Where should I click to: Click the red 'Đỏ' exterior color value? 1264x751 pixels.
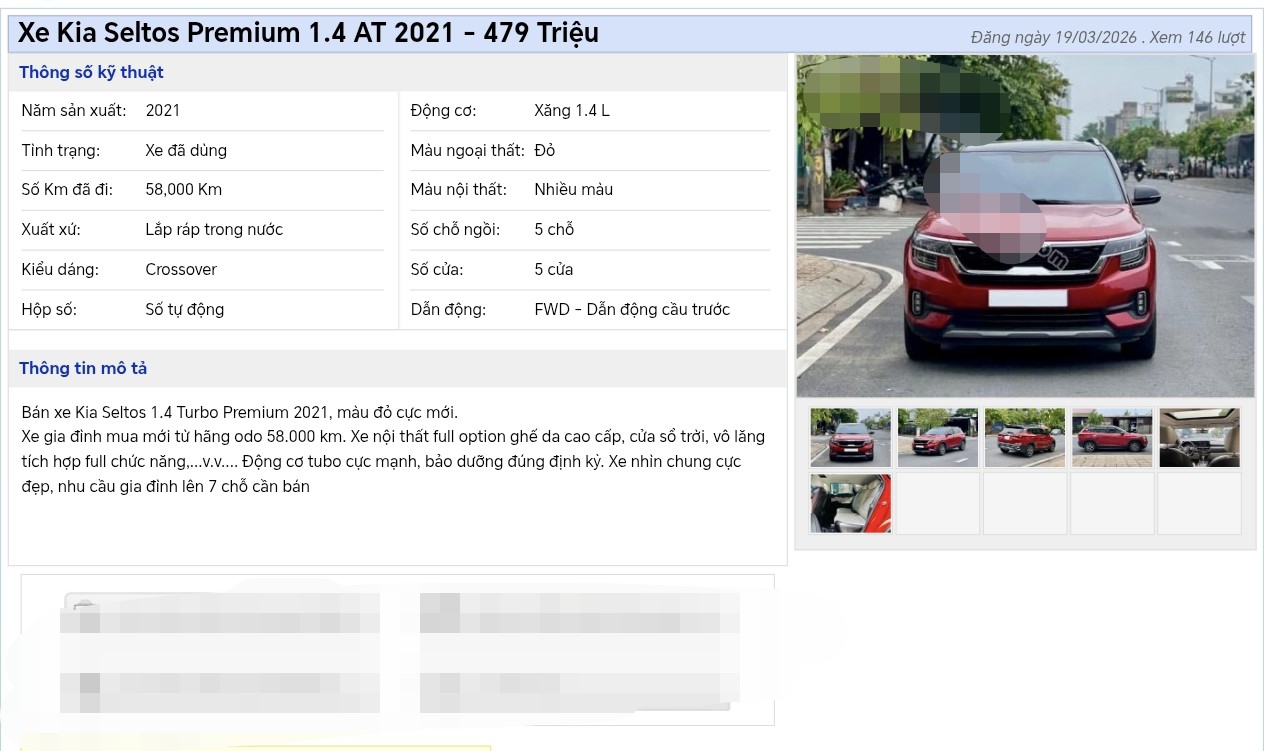(543, 150)
